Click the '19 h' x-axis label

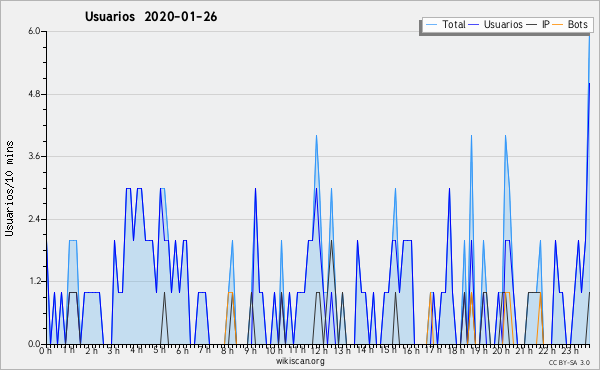click(x=478, y=351)
